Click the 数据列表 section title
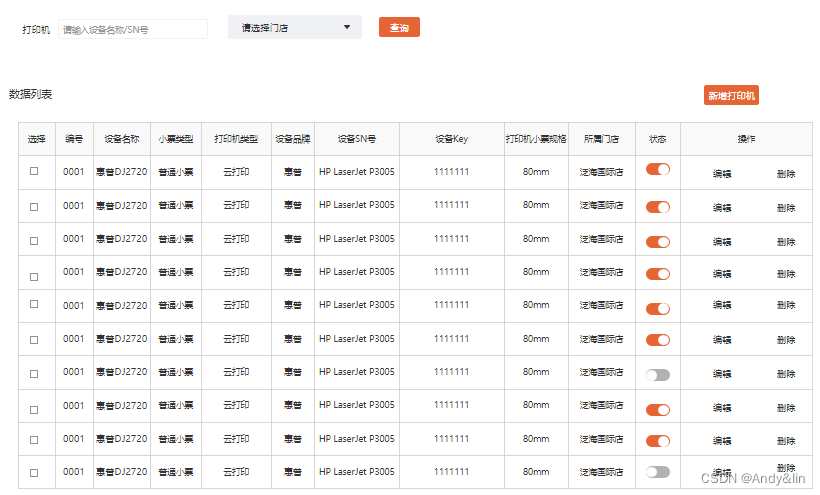The height and width of the screenshot is (495, 820). tap(30, 94)
